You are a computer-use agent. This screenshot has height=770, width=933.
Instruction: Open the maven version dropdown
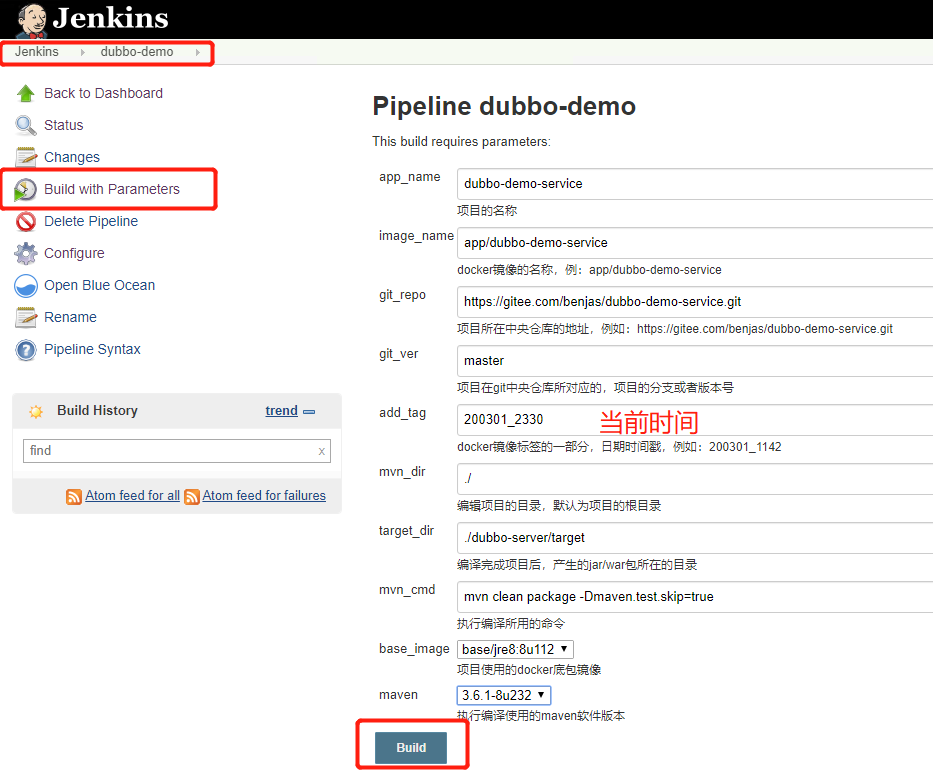[x=504, y=695]
